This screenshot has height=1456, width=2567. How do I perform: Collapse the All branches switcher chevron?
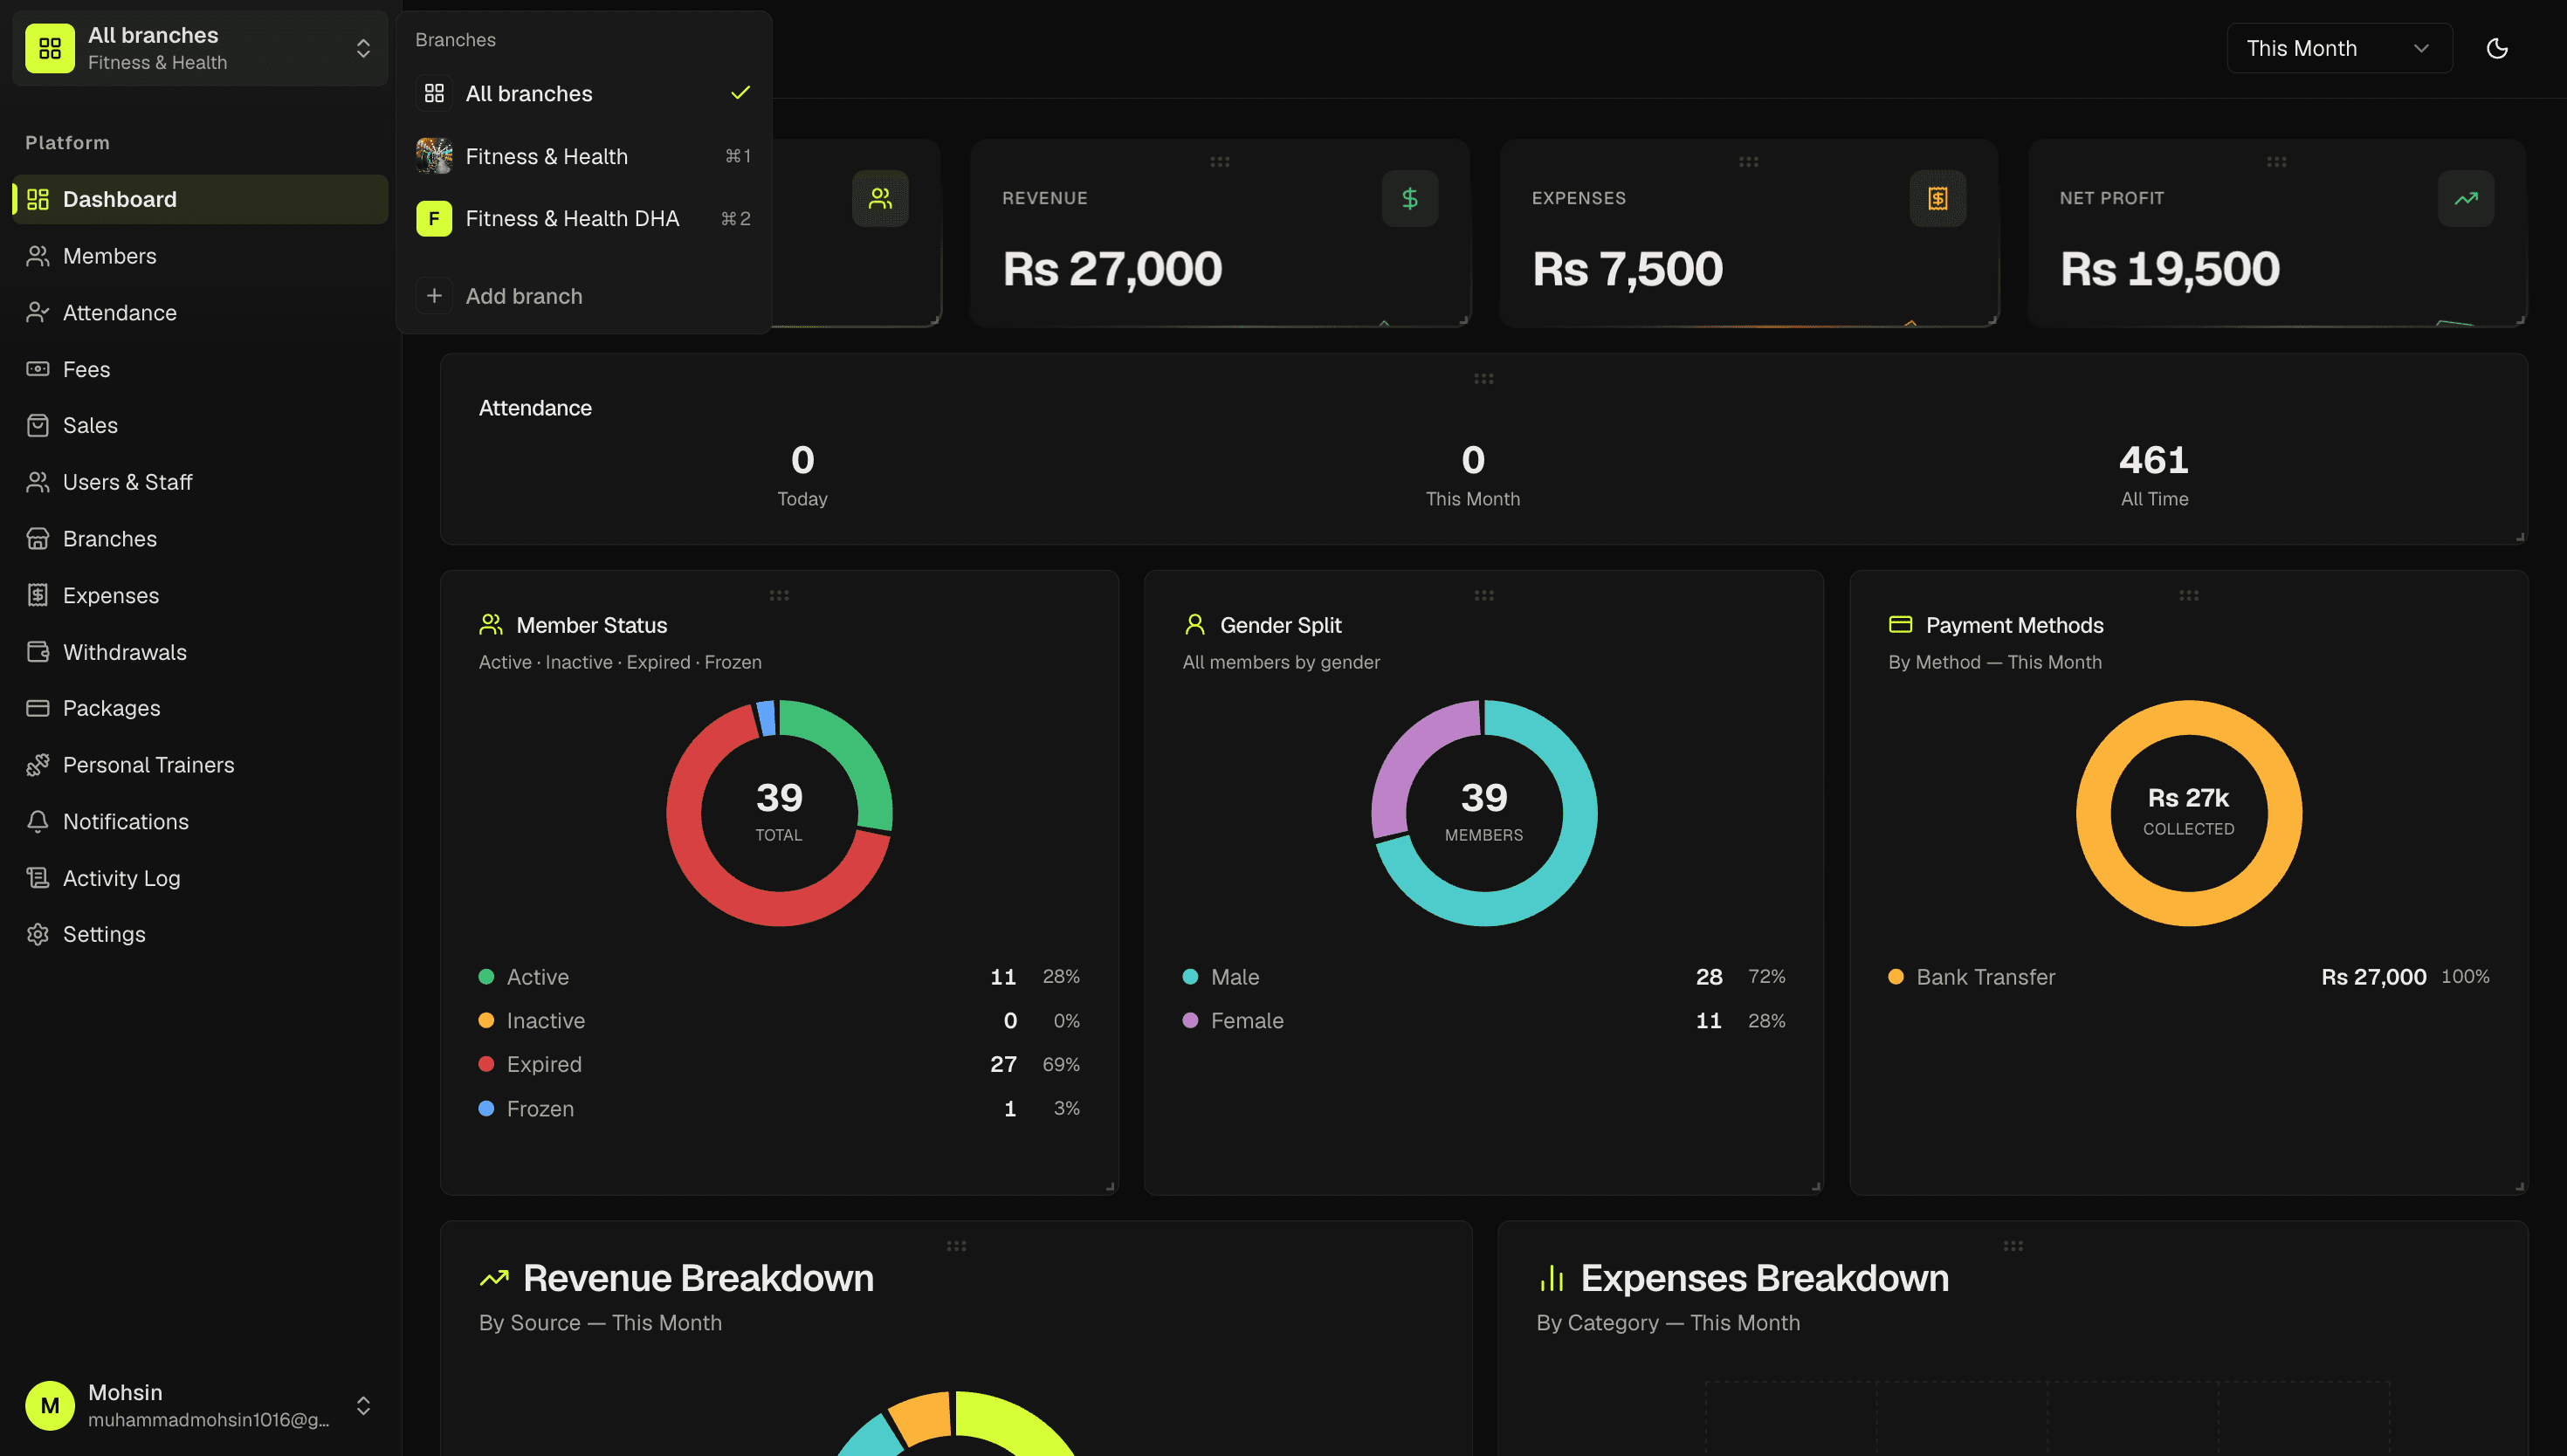tap(363, 48)
